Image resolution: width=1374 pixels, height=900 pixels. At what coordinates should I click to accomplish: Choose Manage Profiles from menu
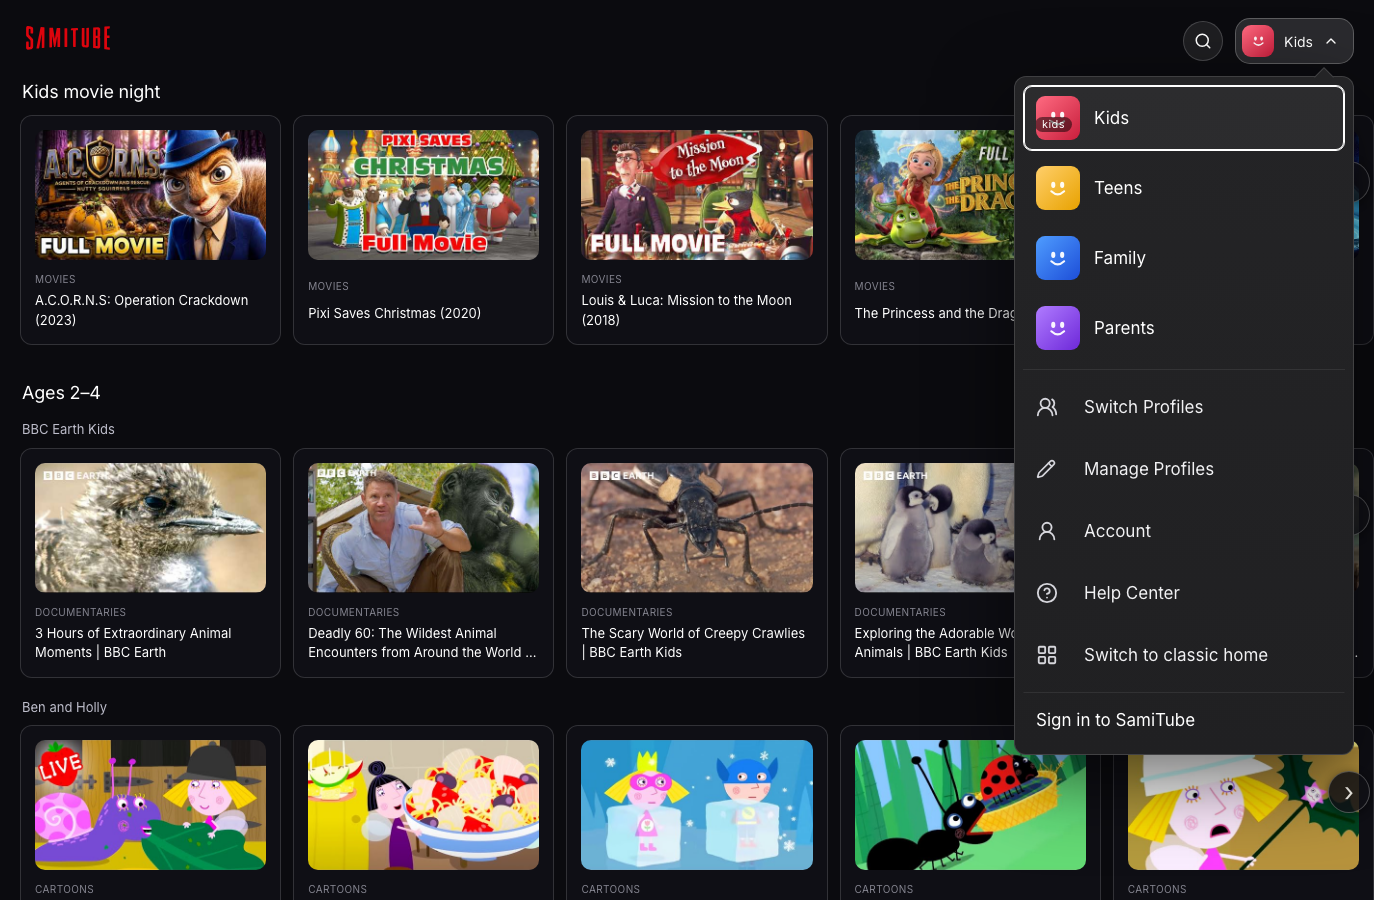click(1184, 469)
